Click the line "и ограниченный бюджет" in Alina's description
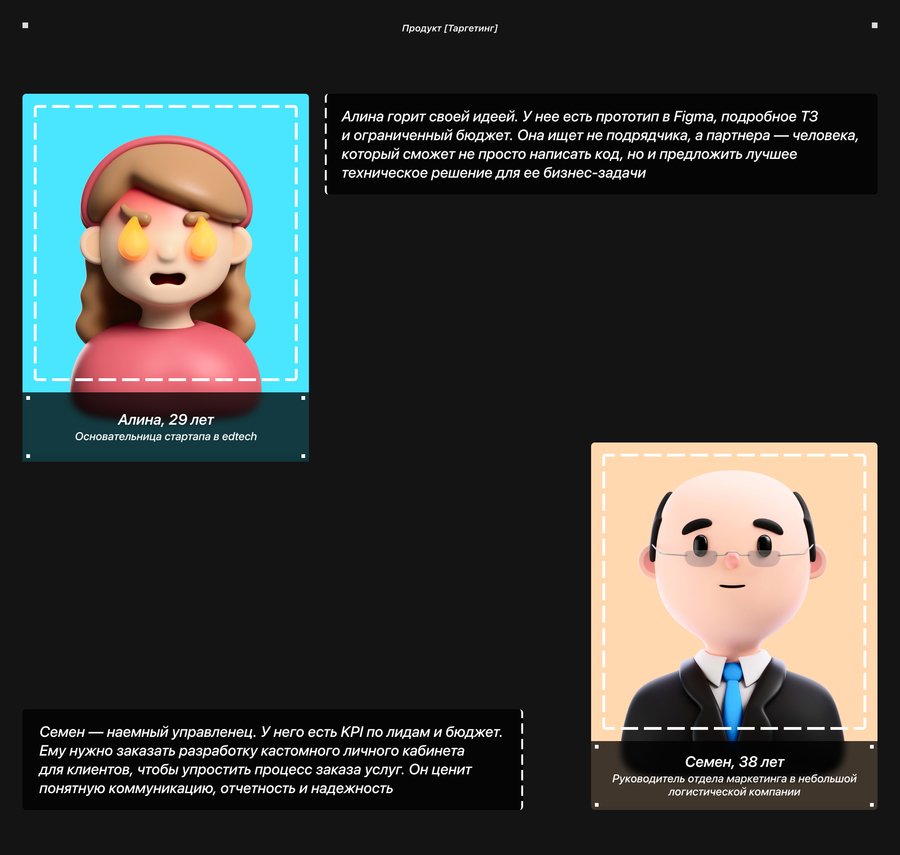 [427, 135]
